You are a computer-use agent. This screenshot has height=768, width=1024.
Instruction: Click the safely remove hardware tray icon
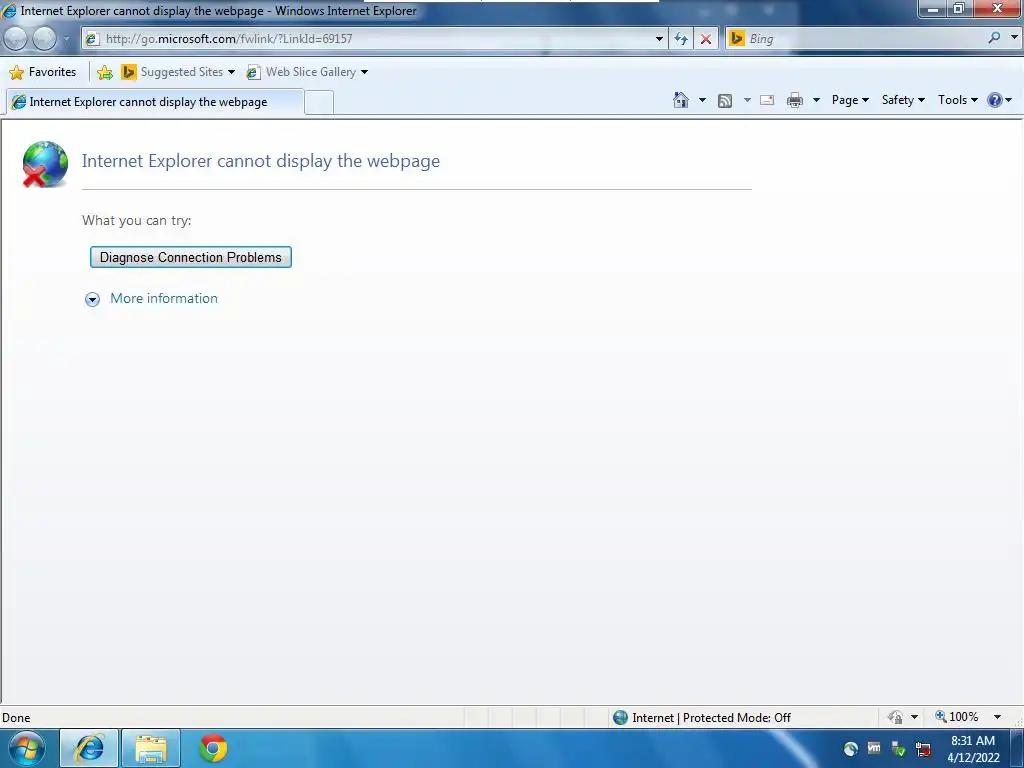click(899, 749)
